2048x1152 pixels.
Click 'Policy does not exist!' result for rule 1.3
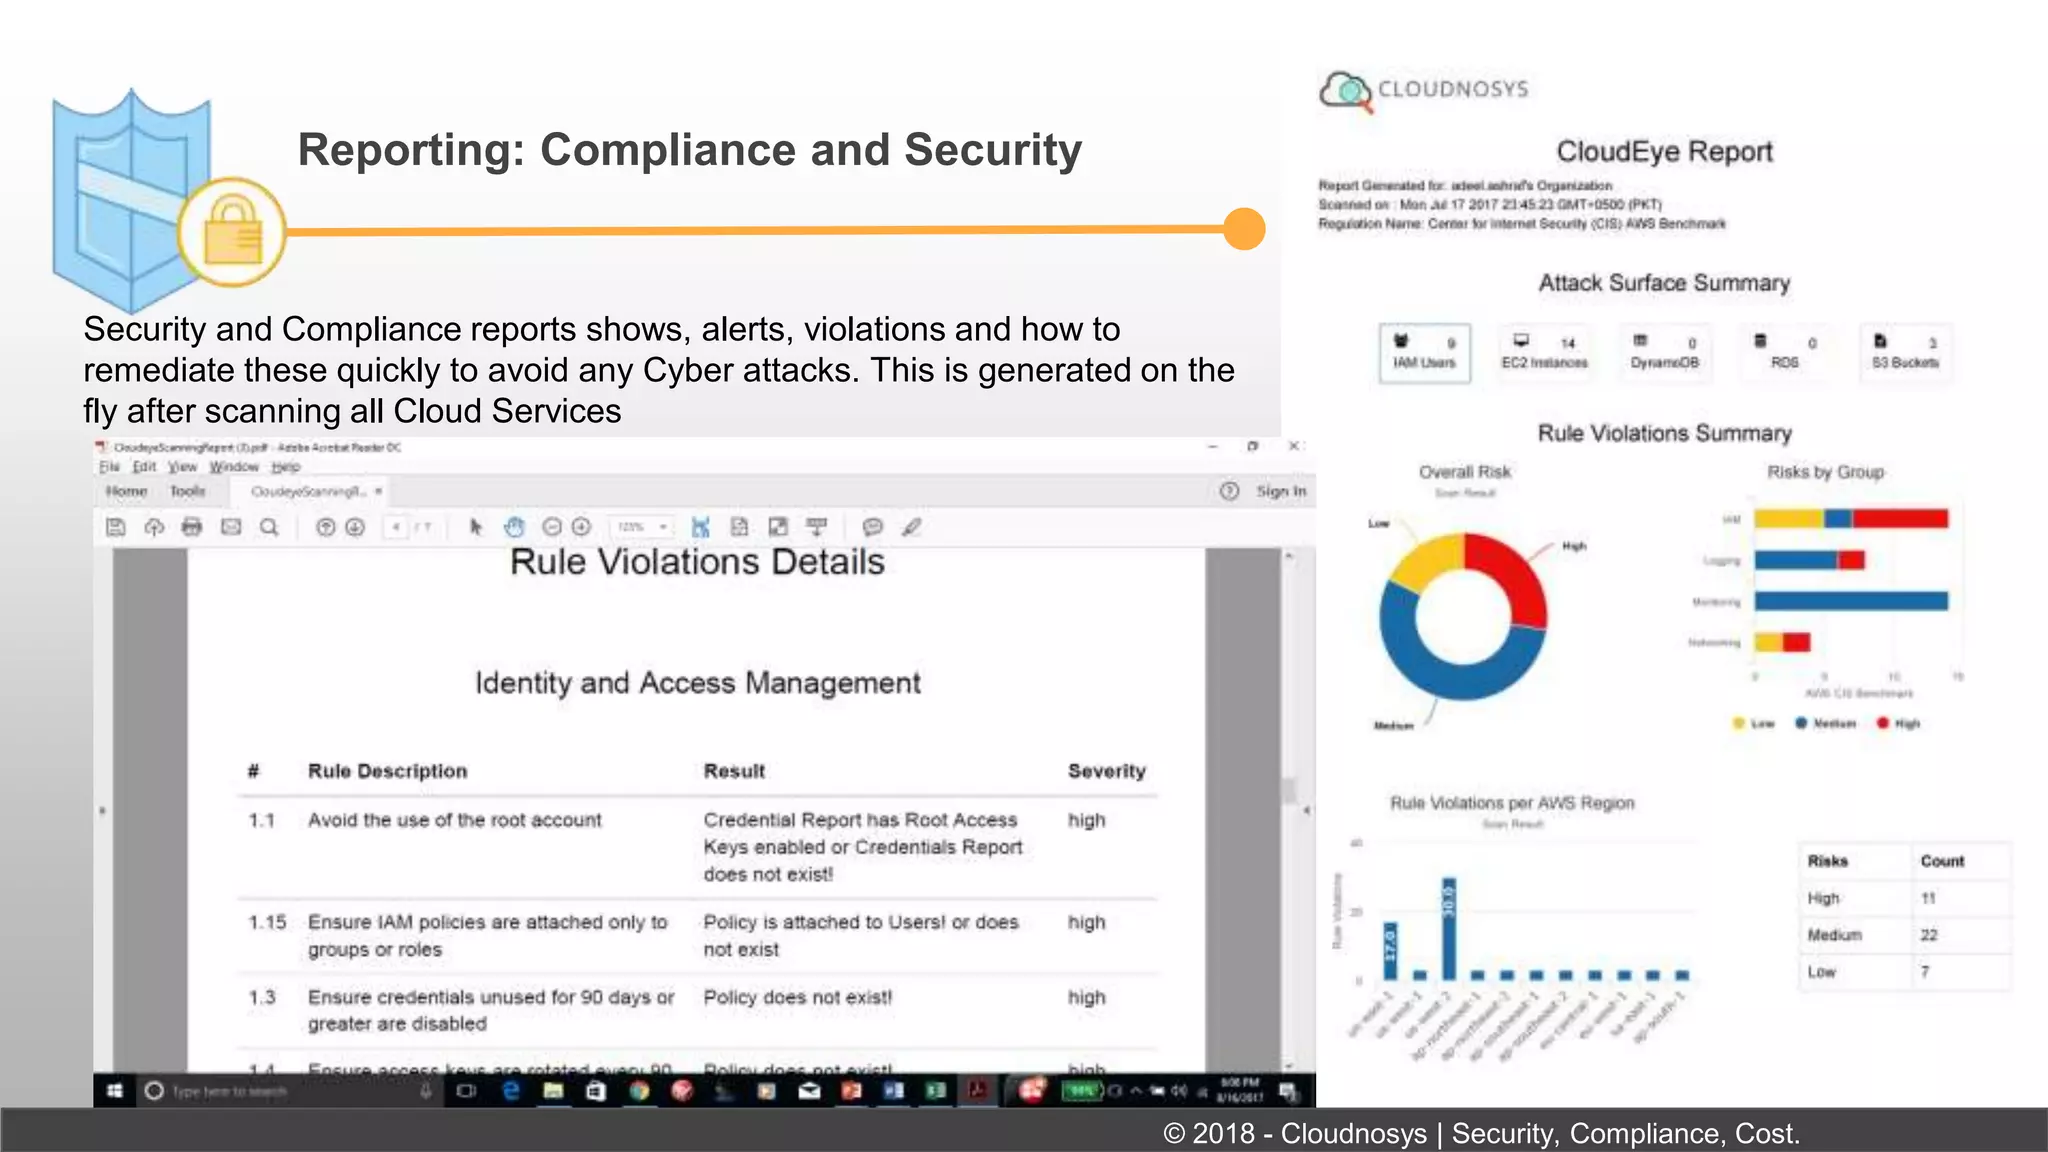[x=798, y=997]
